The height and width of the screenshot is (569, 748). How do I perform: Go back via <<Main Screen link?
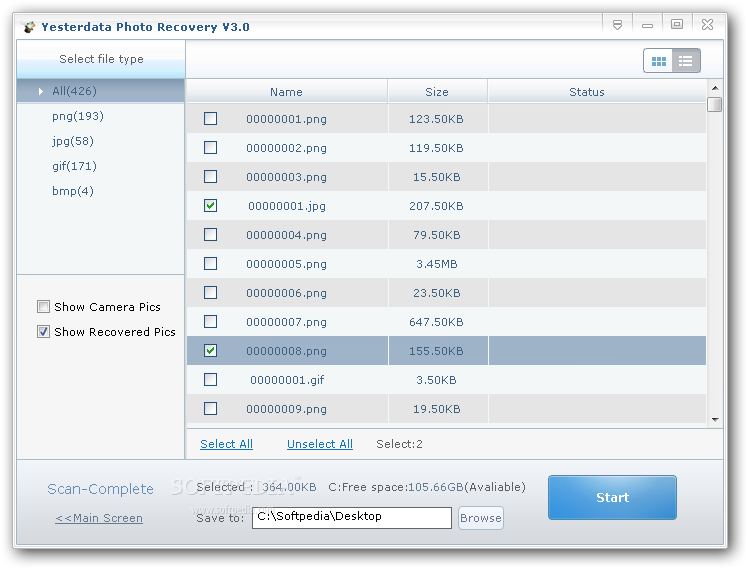click(99, 518)
